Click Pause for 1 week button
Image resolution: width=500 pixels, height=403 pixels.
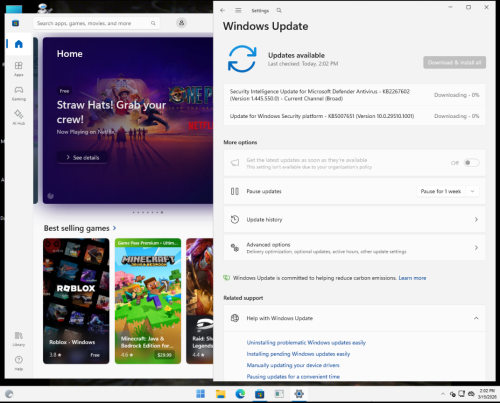click(441, 191)
